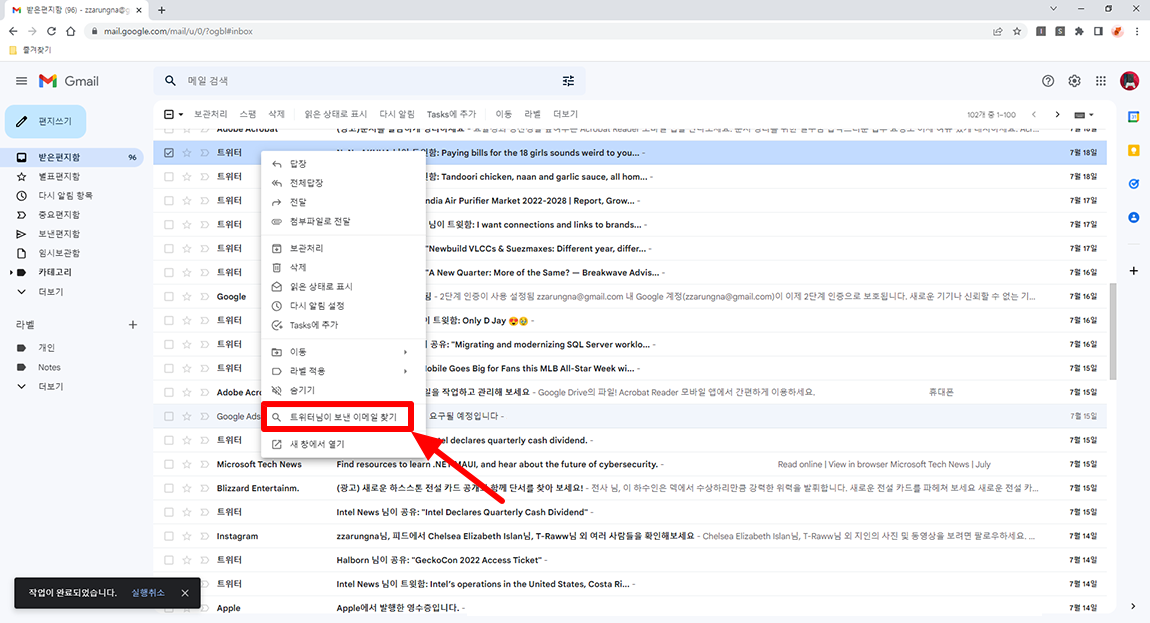1150x623 pixels.
Task: Tick the Microsoft Tech News email checkbox
Action: (x=169, y=464)
